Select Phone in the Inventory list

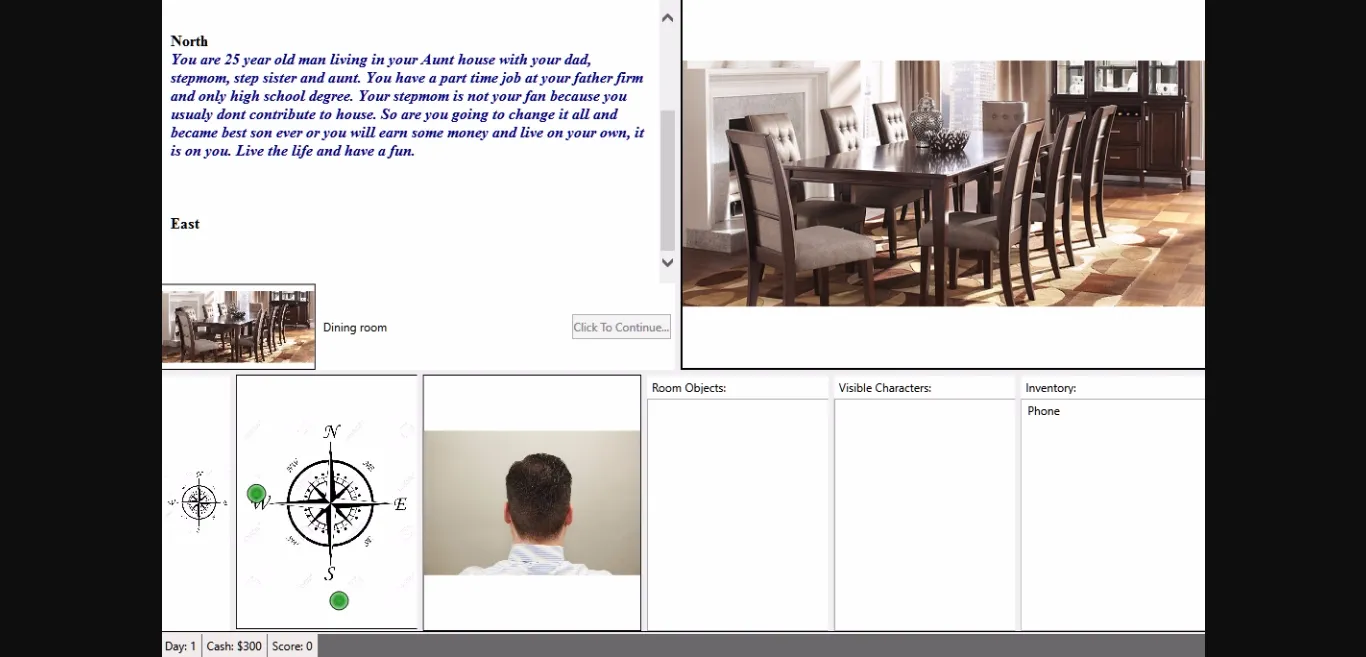[1043, 411]
